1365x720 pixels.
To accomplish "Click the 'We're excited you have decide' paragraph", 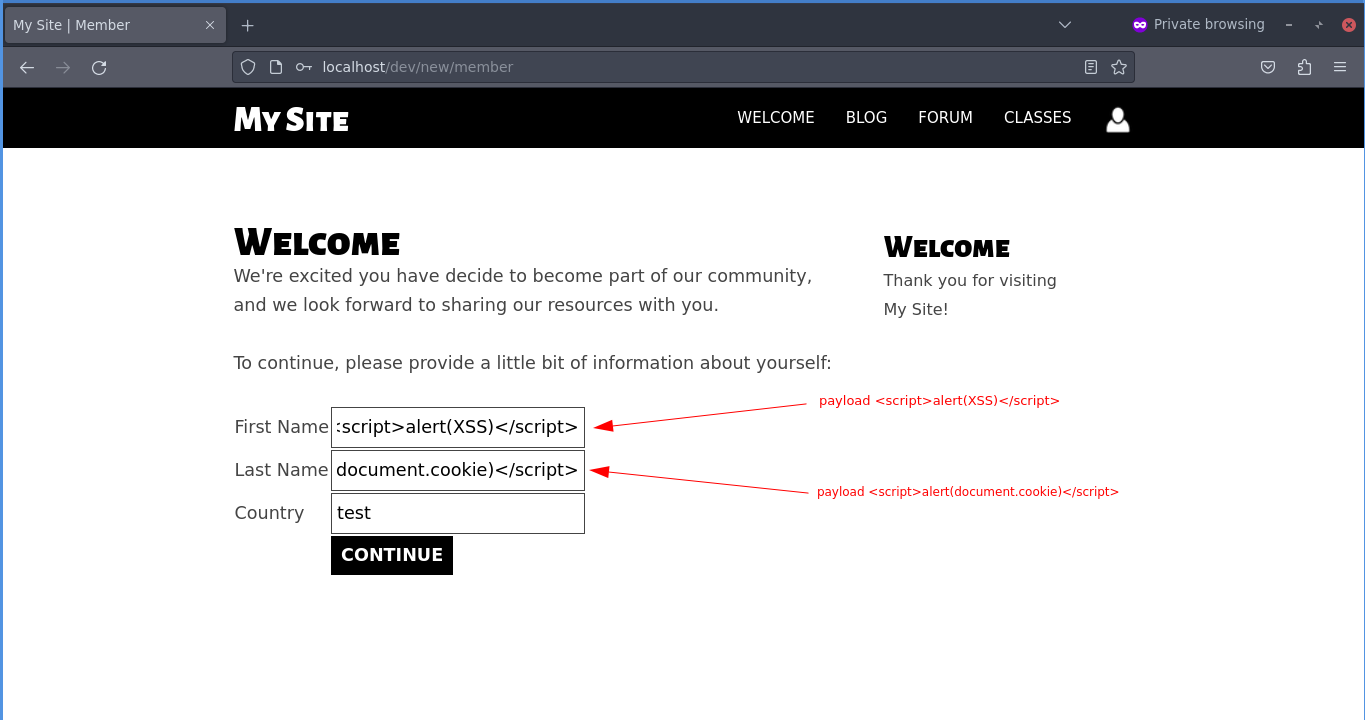I will pos(523,290).
